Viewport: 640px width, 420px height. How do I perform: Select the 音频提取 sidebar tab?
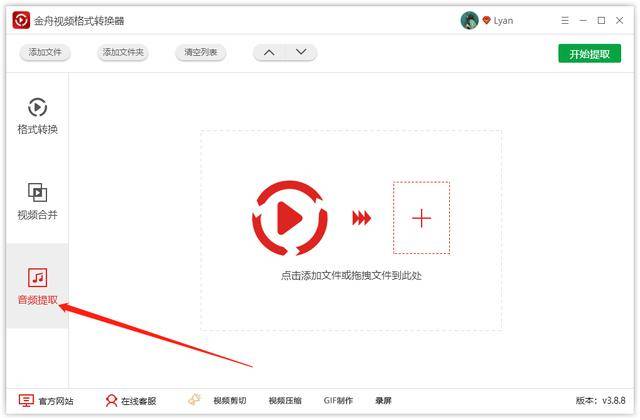point(37,286)
